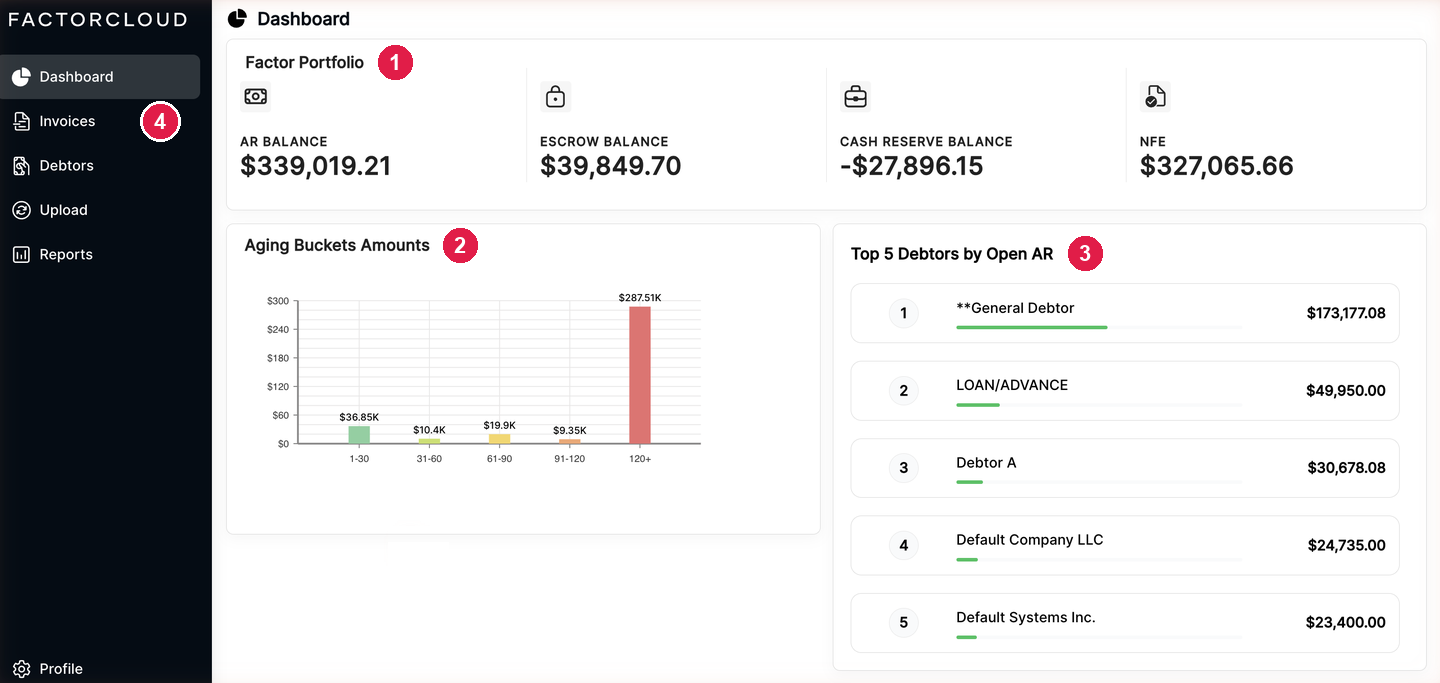This screenshot has height=683, width=1440.
Task: Click the $287.51K bar label
Action: click(x=640, y=297)
